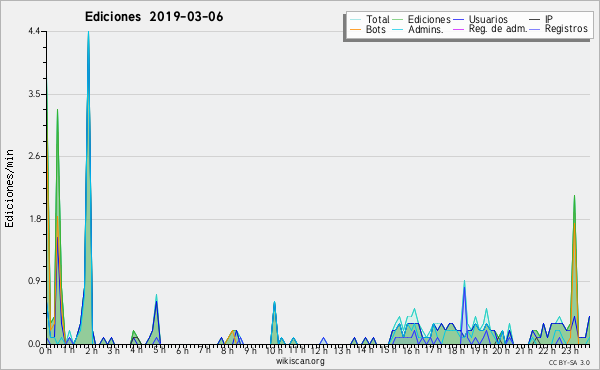Click the 1.8 y-axis value

34,219
